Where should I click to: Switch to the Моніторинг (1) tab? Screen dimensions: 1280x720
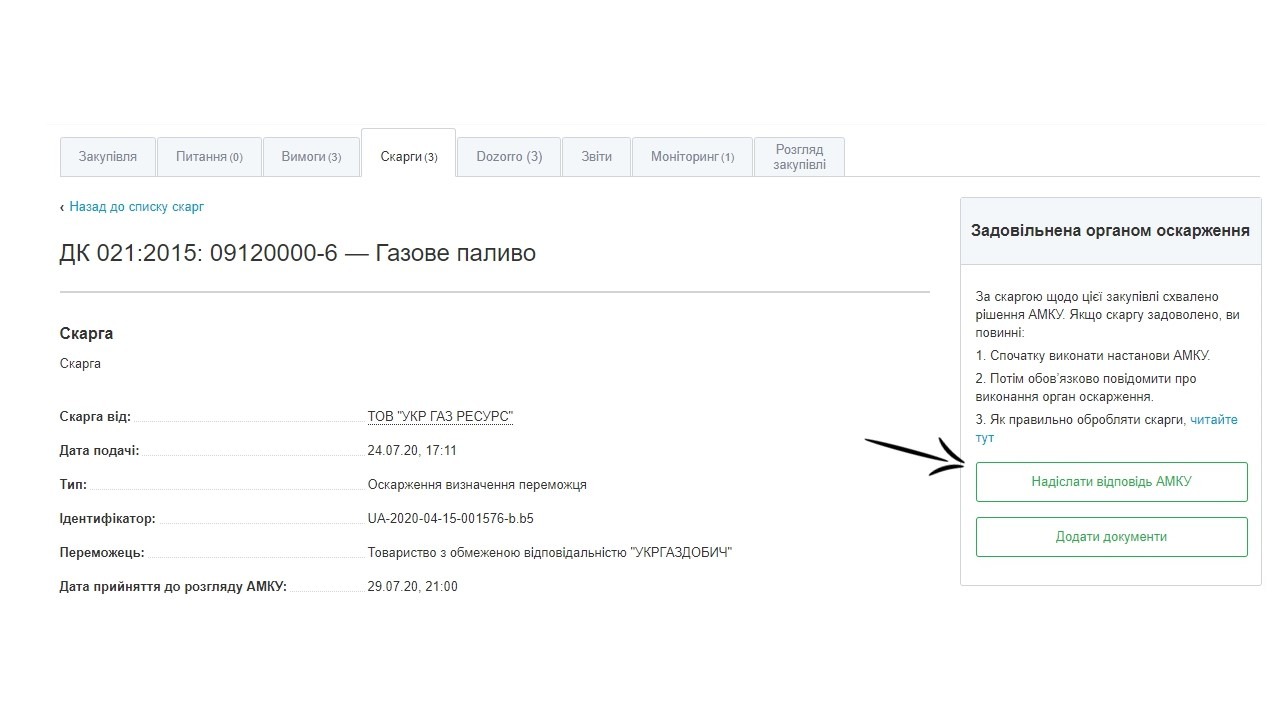(692, 157)
